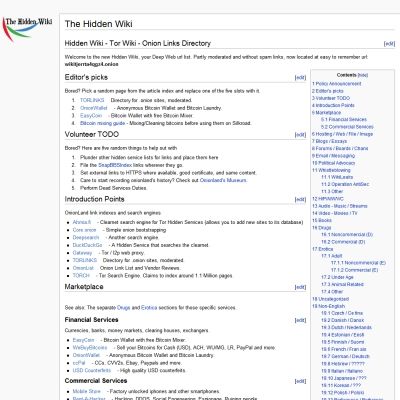
Task: Open the SnapBBSIndex link
Action: [115, 165]
